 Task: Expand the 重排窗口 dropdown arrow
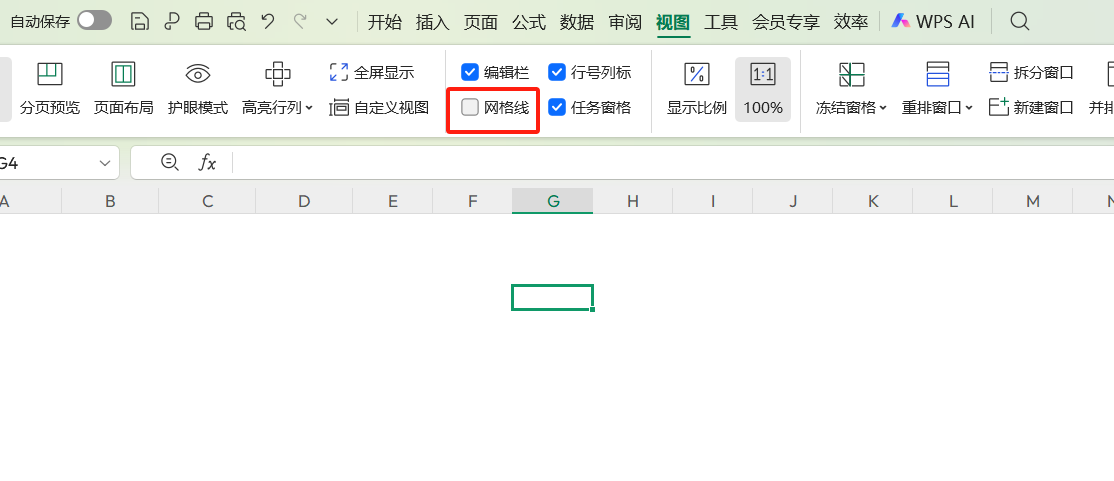click(970, 108)
